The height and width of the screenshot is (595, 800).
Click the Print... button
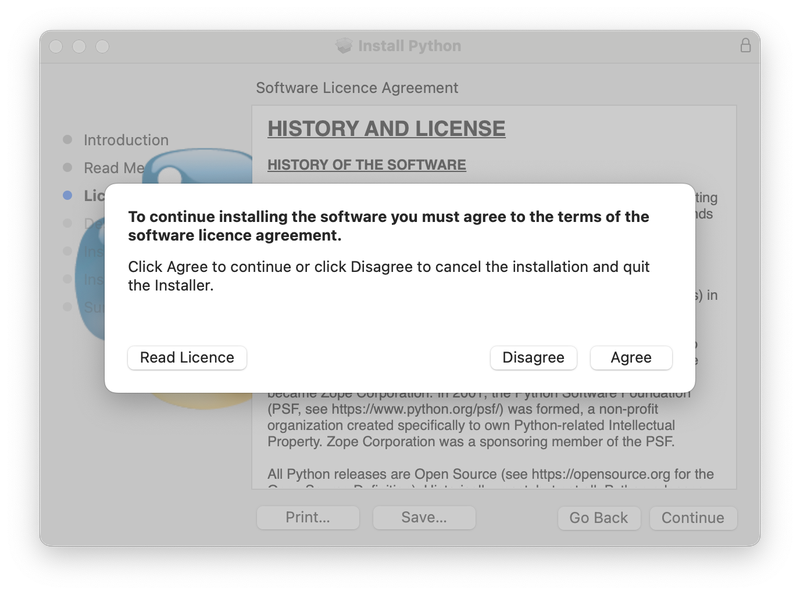click(x=308, y=517)
